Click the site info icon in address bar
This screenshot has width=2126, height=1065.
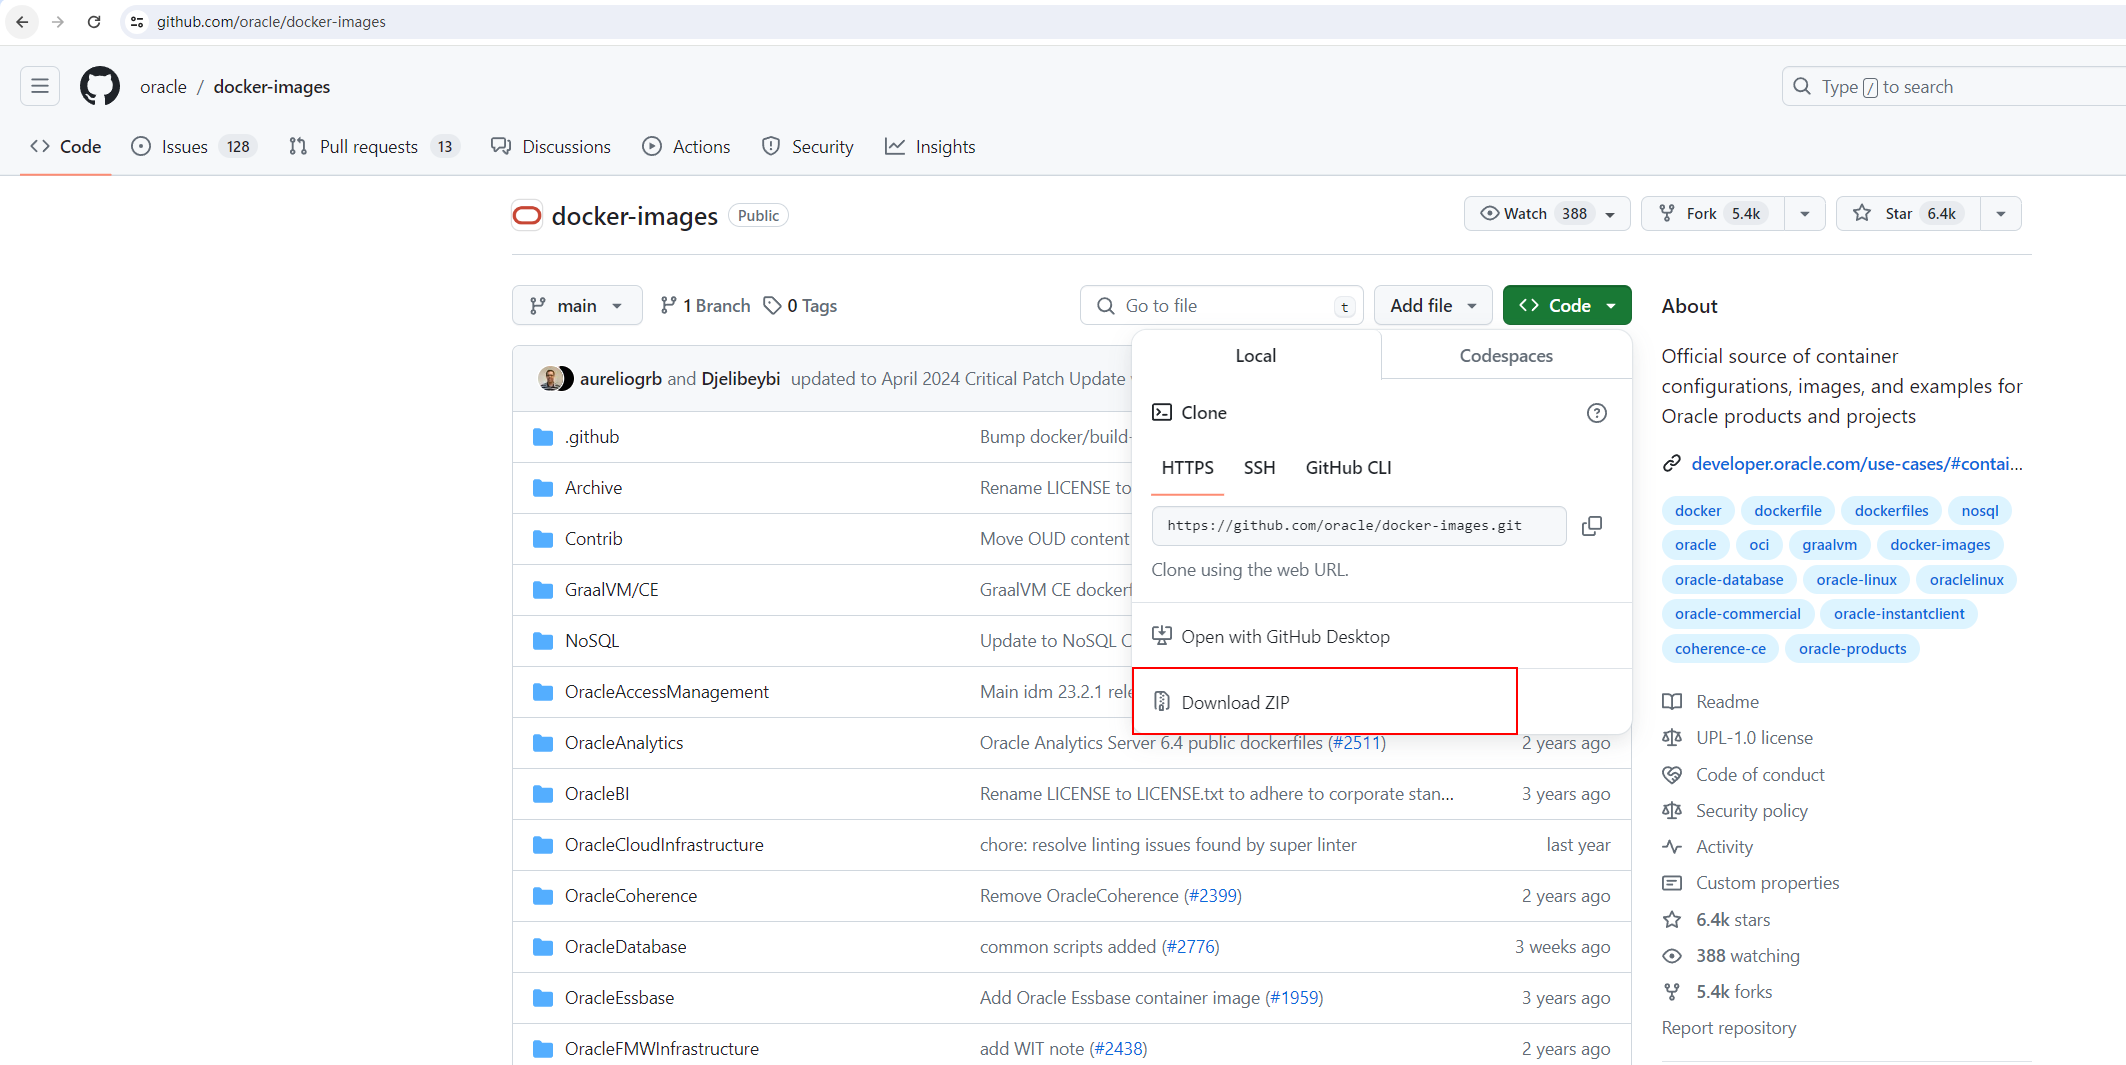[137, 21]
